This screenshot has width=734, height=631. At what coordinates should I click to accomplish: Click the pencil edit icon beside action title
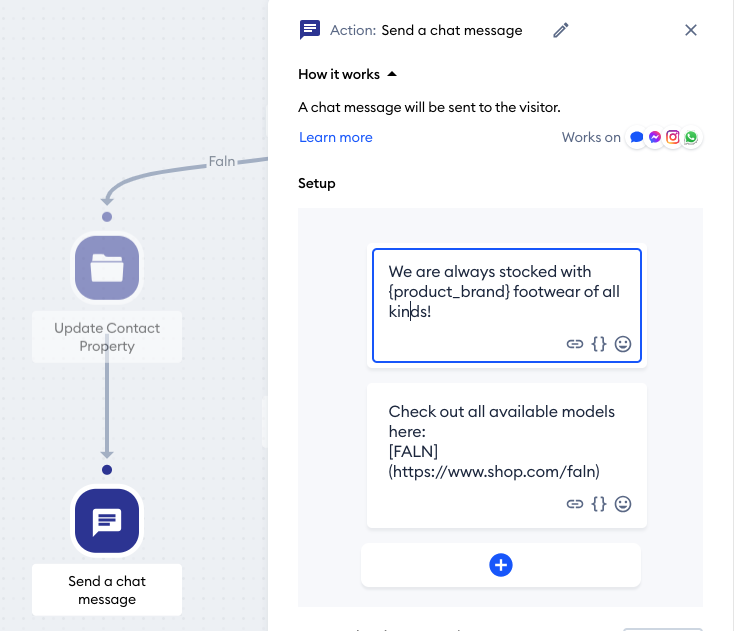561,30
